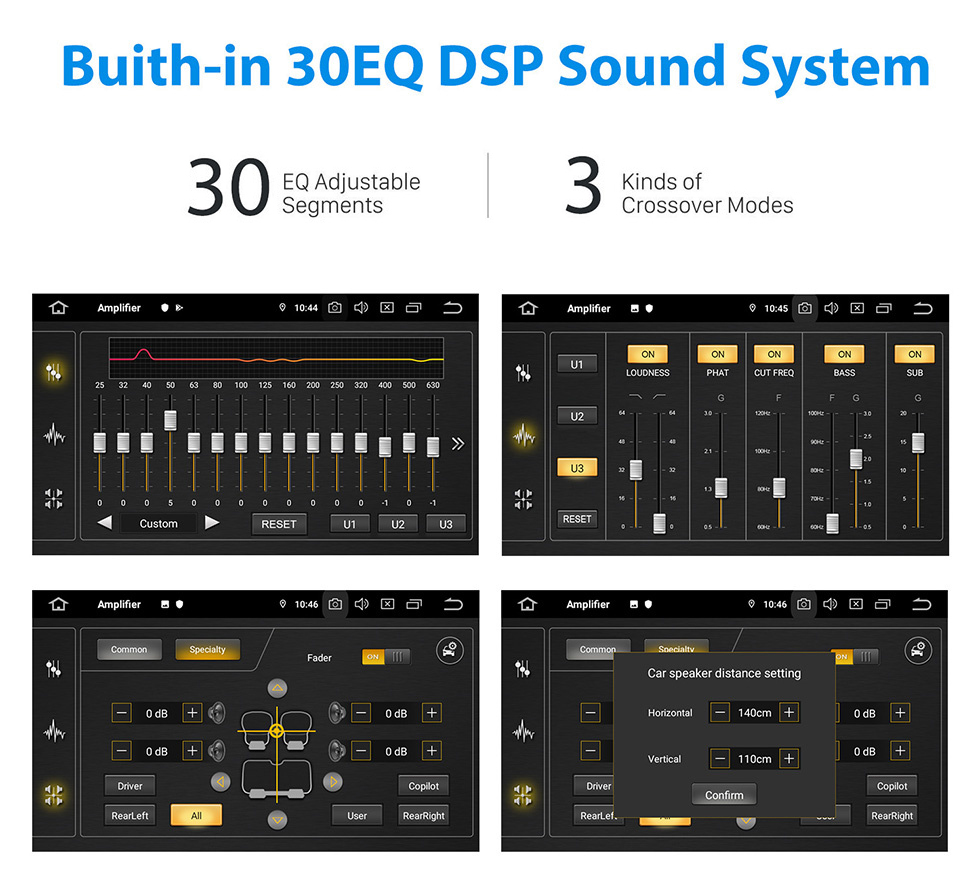
Task: Tap home icon in fader screen
Action: (x=58, y=604)
